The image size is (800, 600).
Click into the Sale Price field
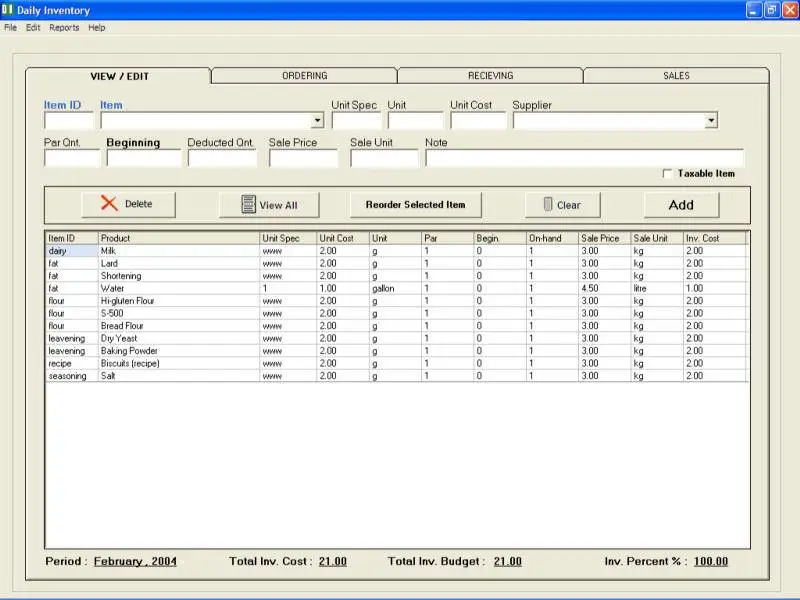click(x=303, y=158)
